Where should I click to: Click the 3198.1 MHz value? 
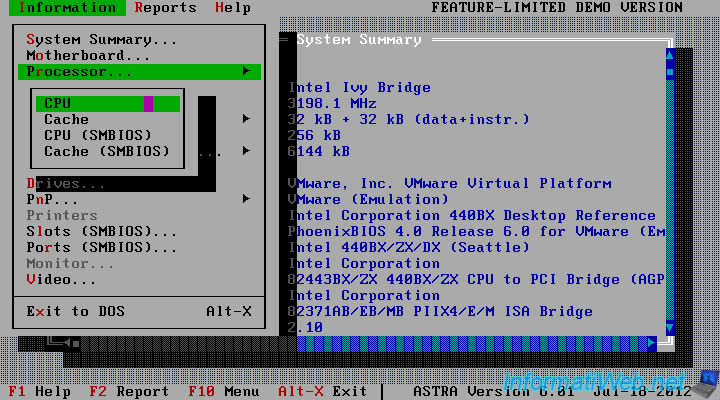(x=332, y=104)
